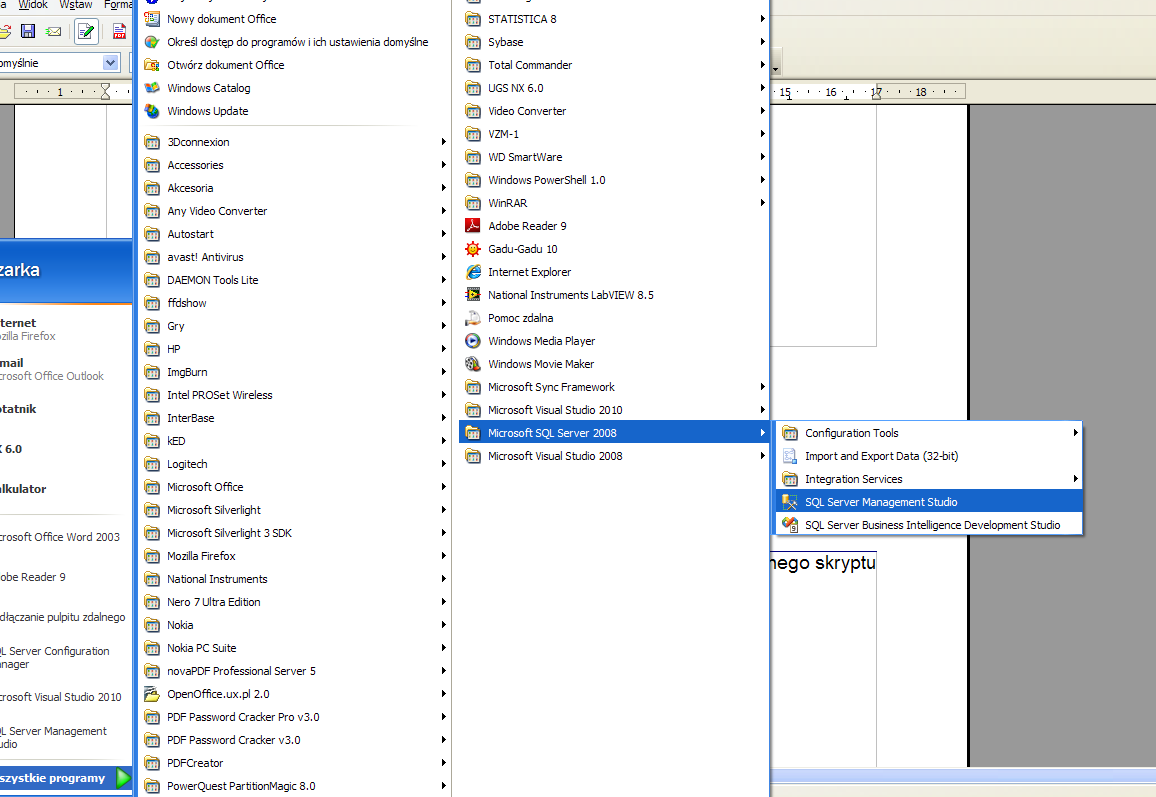This screenshot has height=797, width=1156.
Task: Expand the Nero 7 Ultra Edition arrow
Action: point(443,602)
